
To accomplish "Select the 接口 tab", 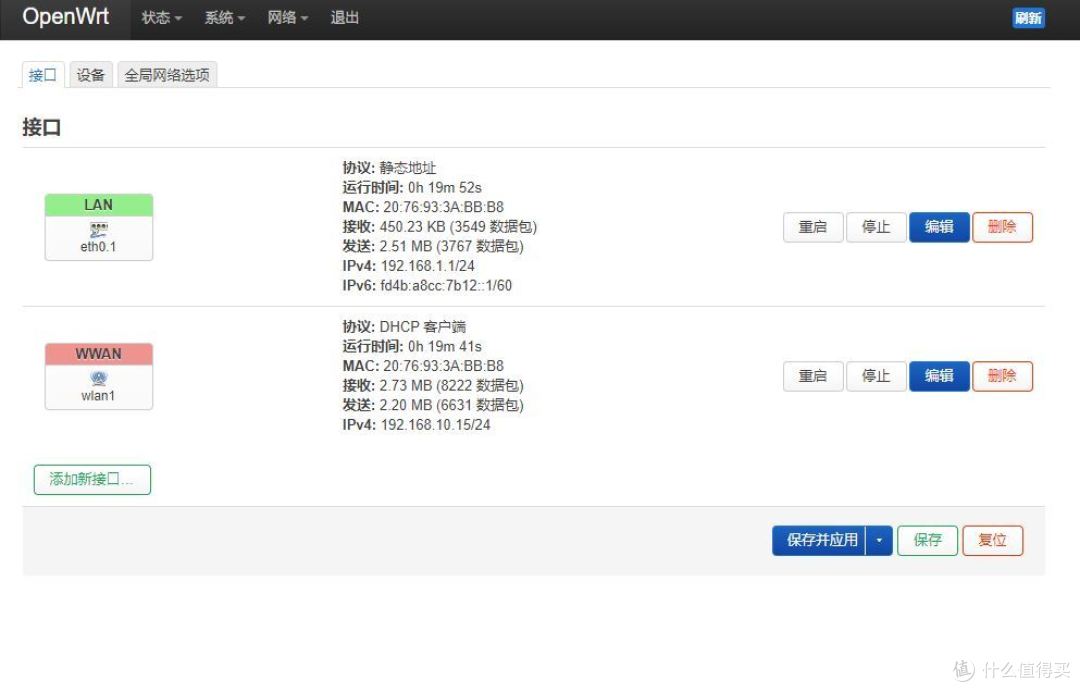I will tap(42, 73).
